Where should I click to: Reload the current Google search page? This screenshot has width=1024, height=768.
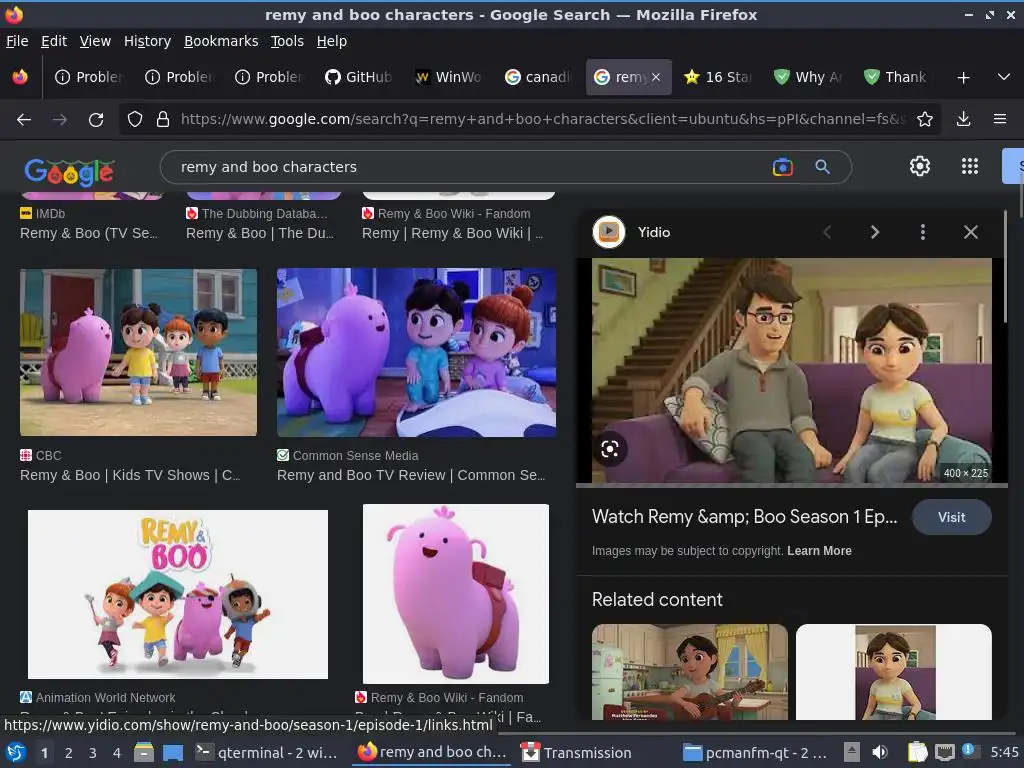[x=96, y=120]
